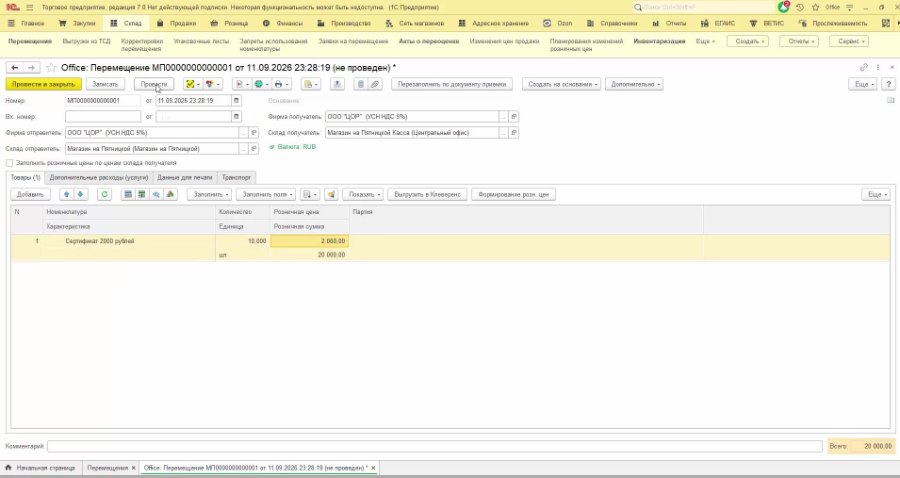Copy link to document chain icon
Image resolution: width=900 pixels, height=478 pixels.
[x=864, y=68]
